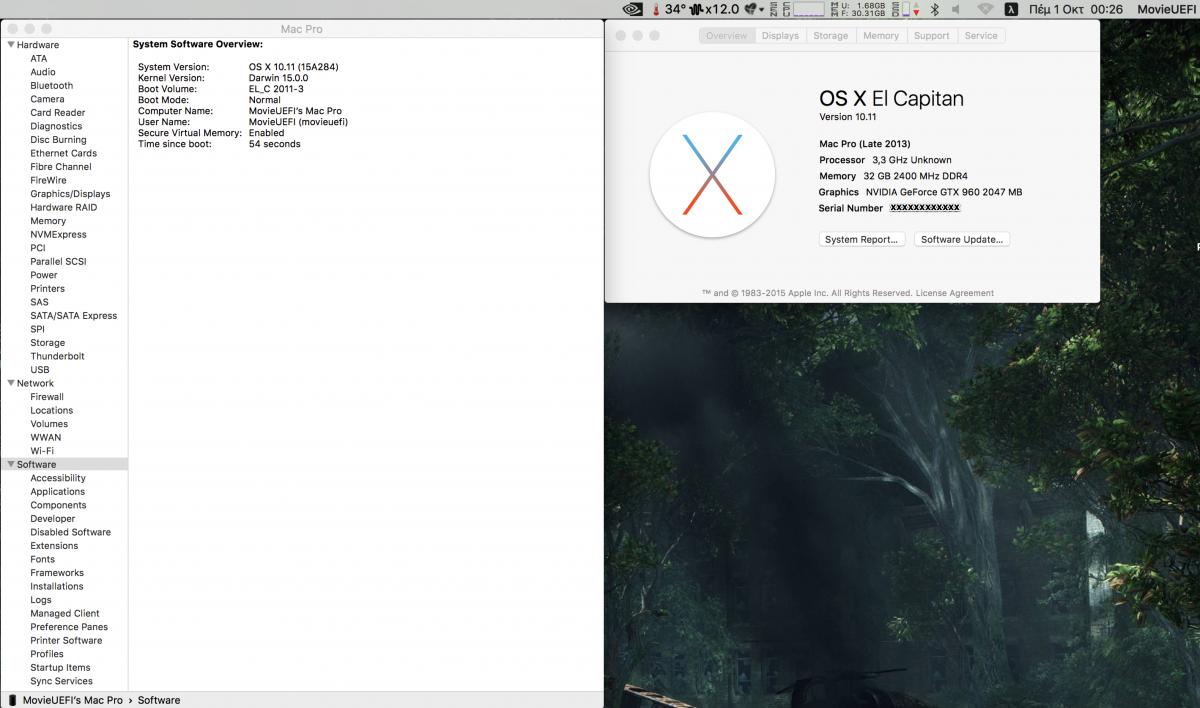The image size is (1200, 708).
Task: Select Firewall under Network
Action: coord(46,396)
